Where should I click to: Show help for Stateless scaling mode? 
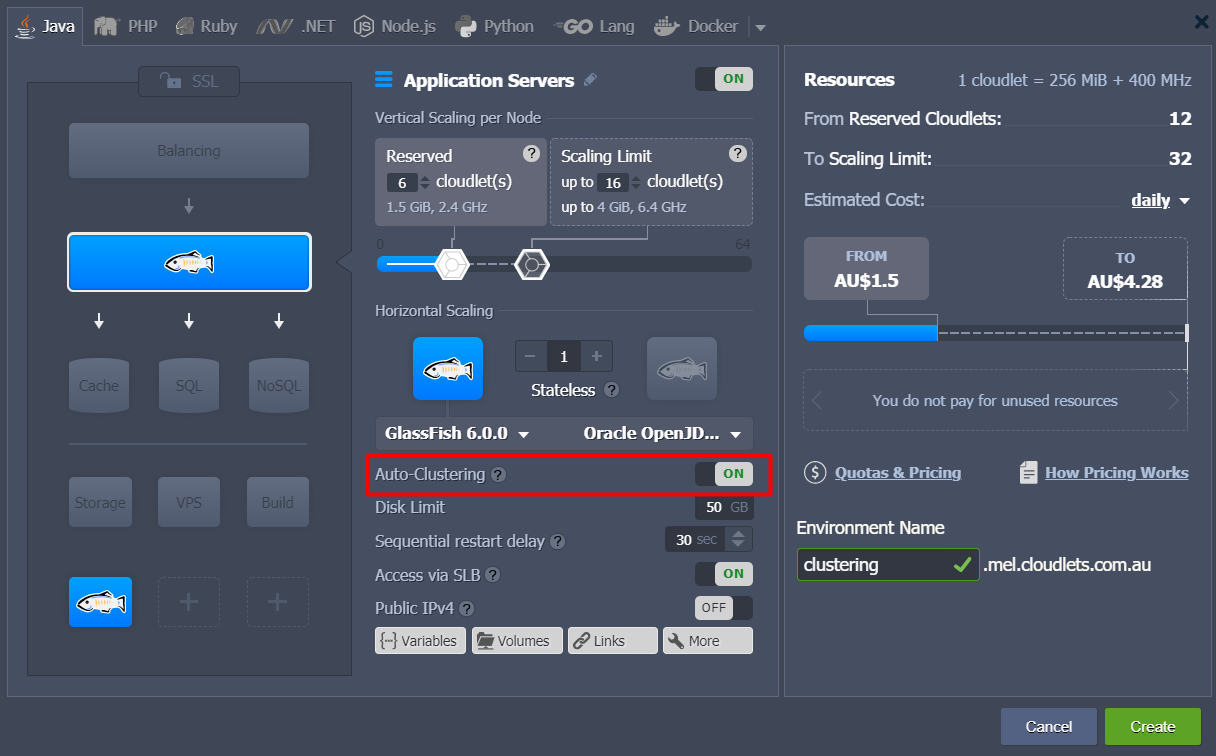[612, 391]
